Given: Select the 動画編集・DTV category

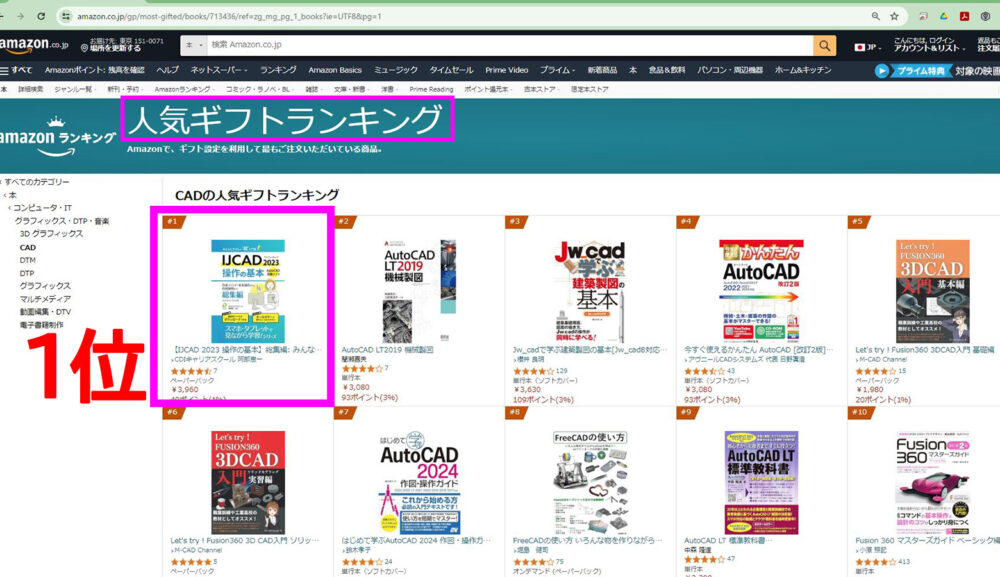Looking at the screenshot, I should [45, 312].
